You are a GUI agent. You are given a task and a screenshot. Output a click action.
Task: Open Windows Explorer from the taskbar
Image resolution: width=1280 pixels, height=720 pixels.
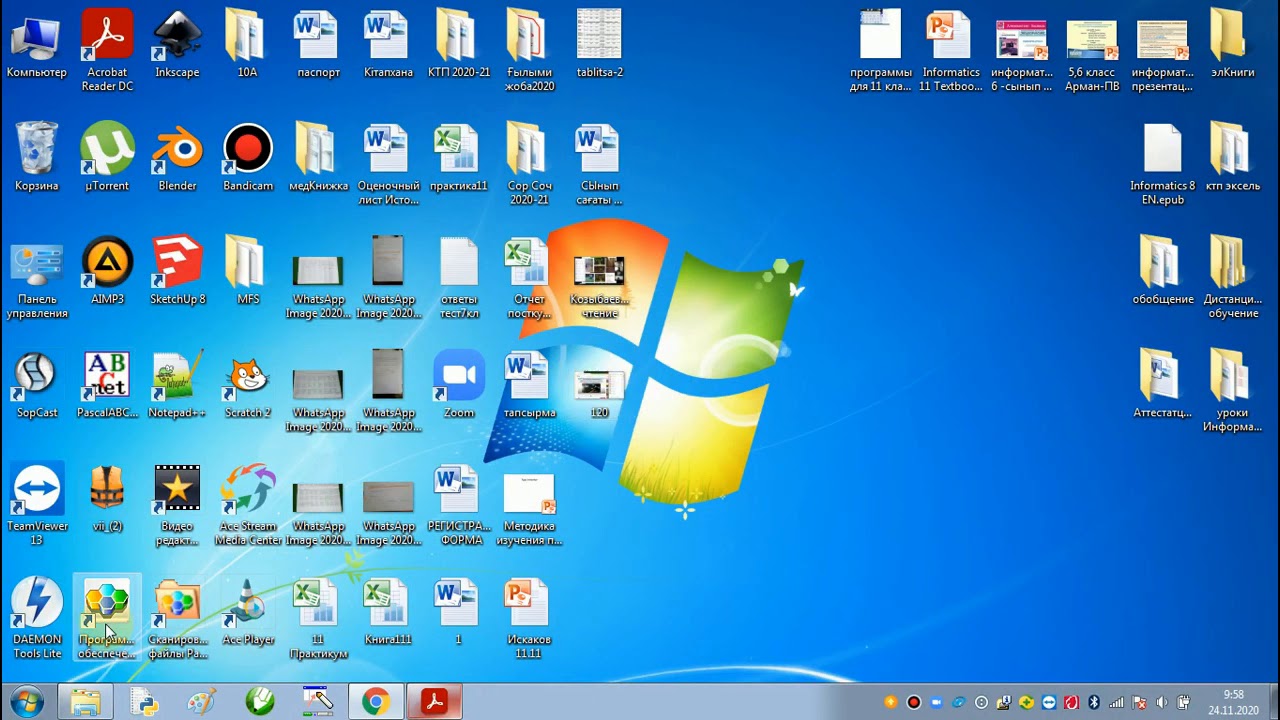[x=85, y=702]
